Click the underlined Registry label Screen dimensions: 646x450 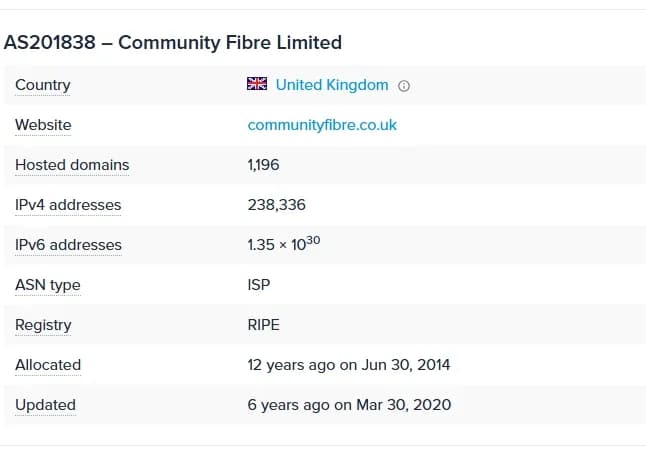tap(43, 325)
